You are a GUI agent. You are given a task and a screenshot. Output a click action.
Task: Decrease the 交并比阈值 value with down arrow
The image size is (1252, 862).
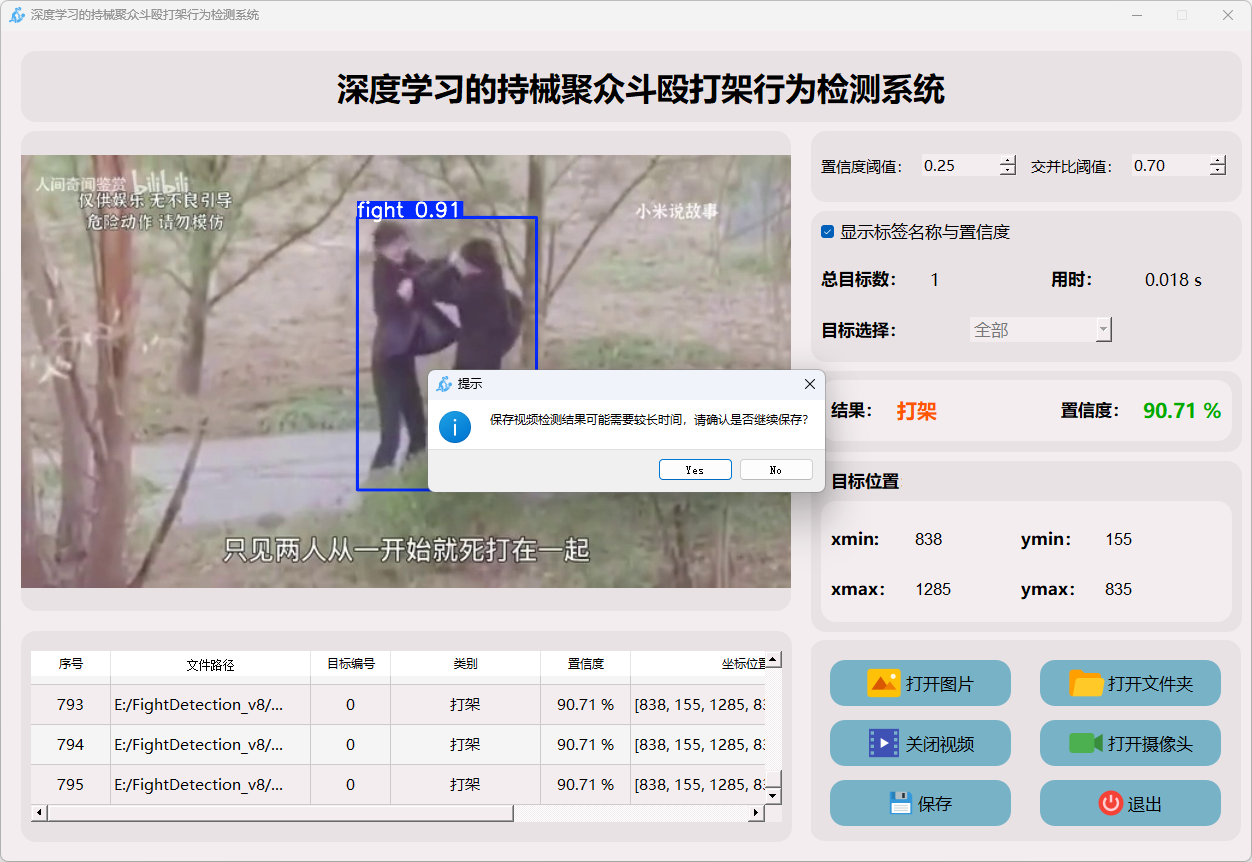pyautogui.click(x=1217, y=171)
